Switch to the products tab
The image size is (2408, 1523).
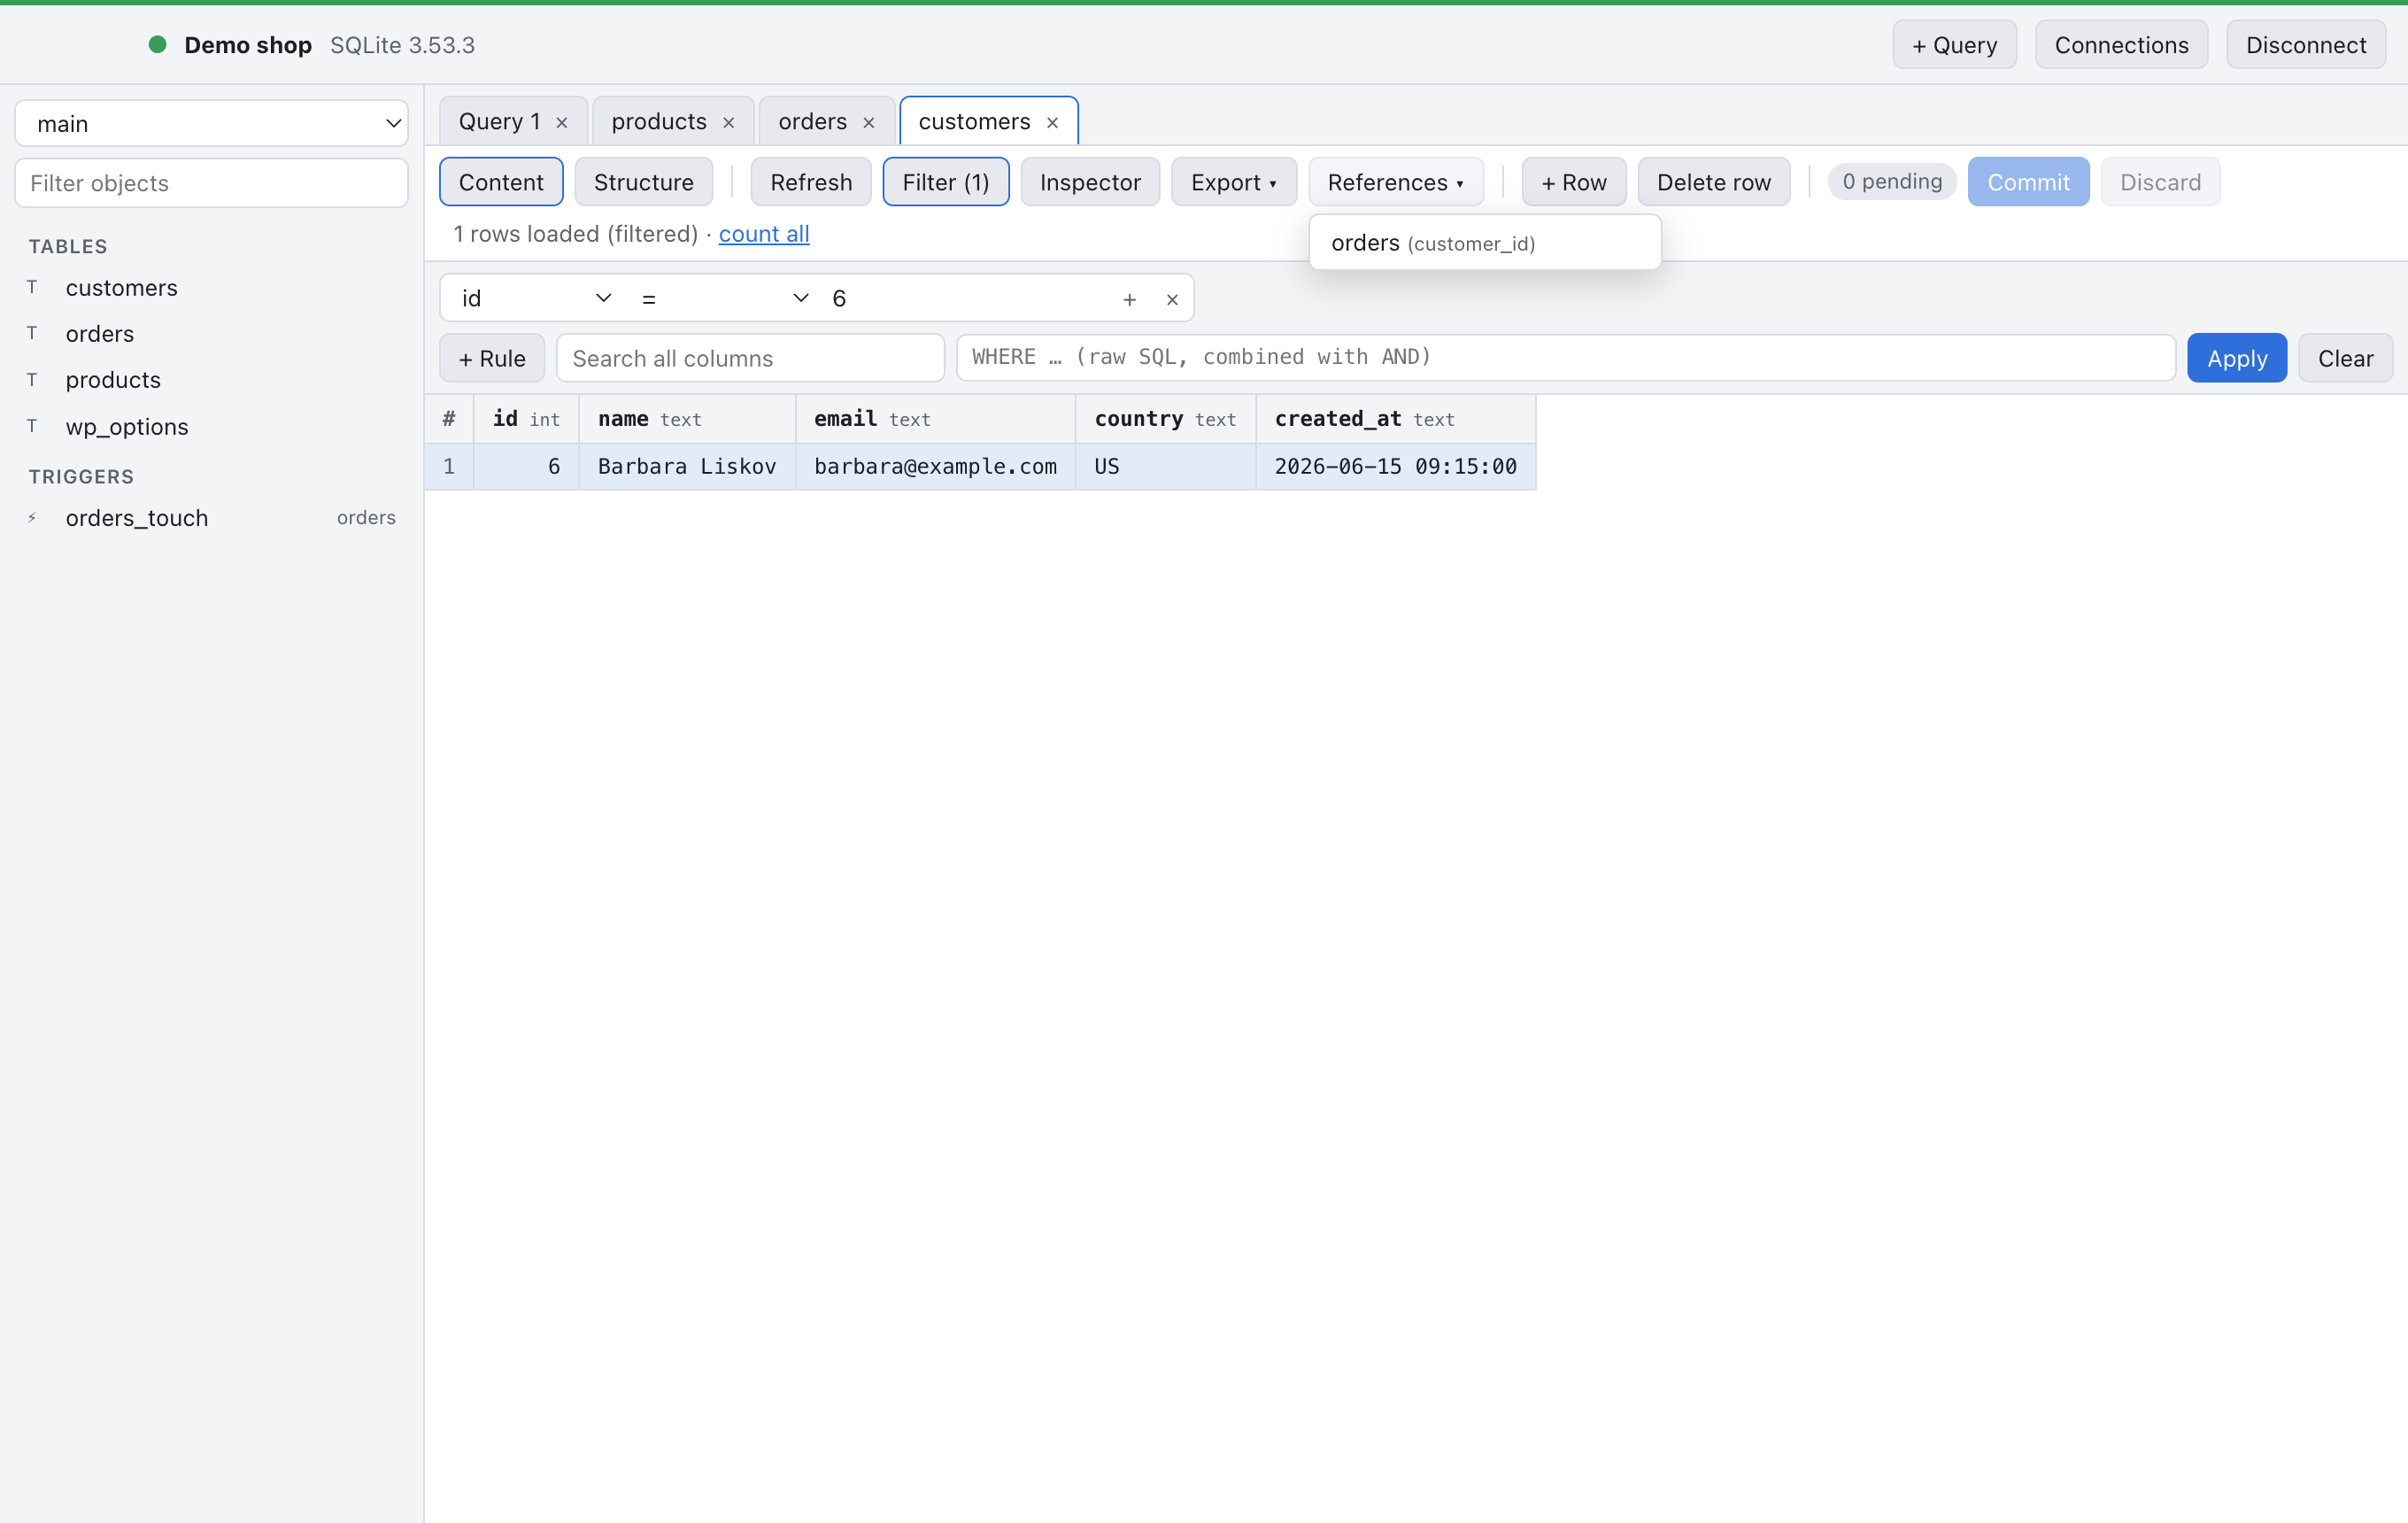pos(659,122)
